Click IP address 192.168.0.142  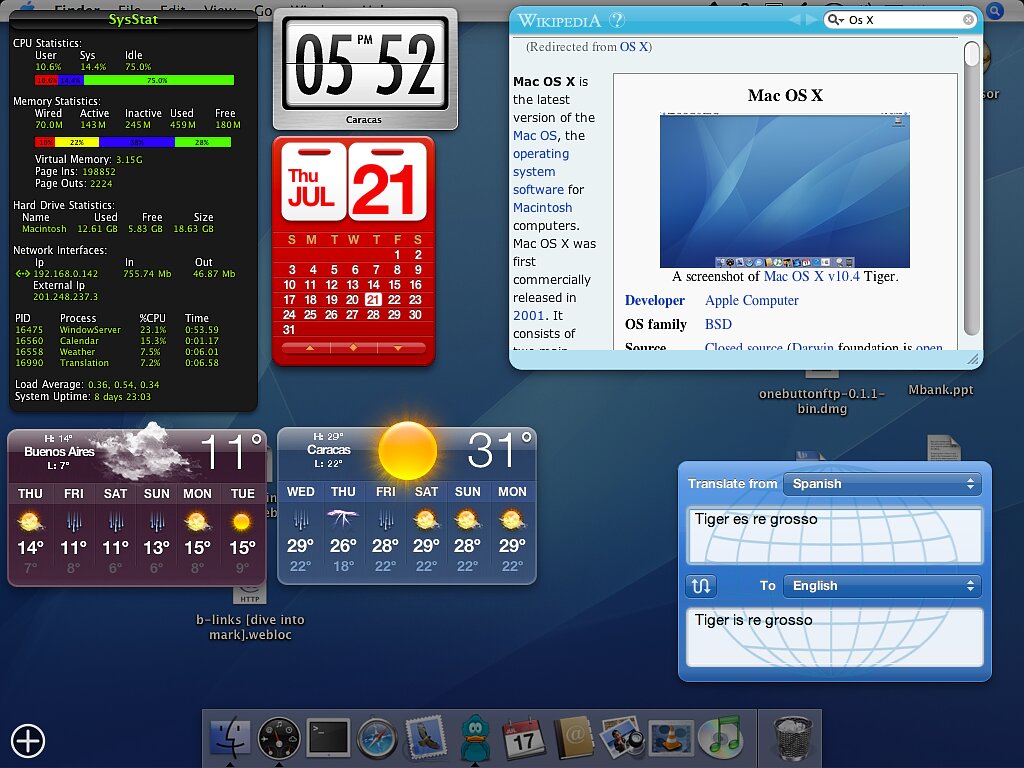(x=65, y=274)
